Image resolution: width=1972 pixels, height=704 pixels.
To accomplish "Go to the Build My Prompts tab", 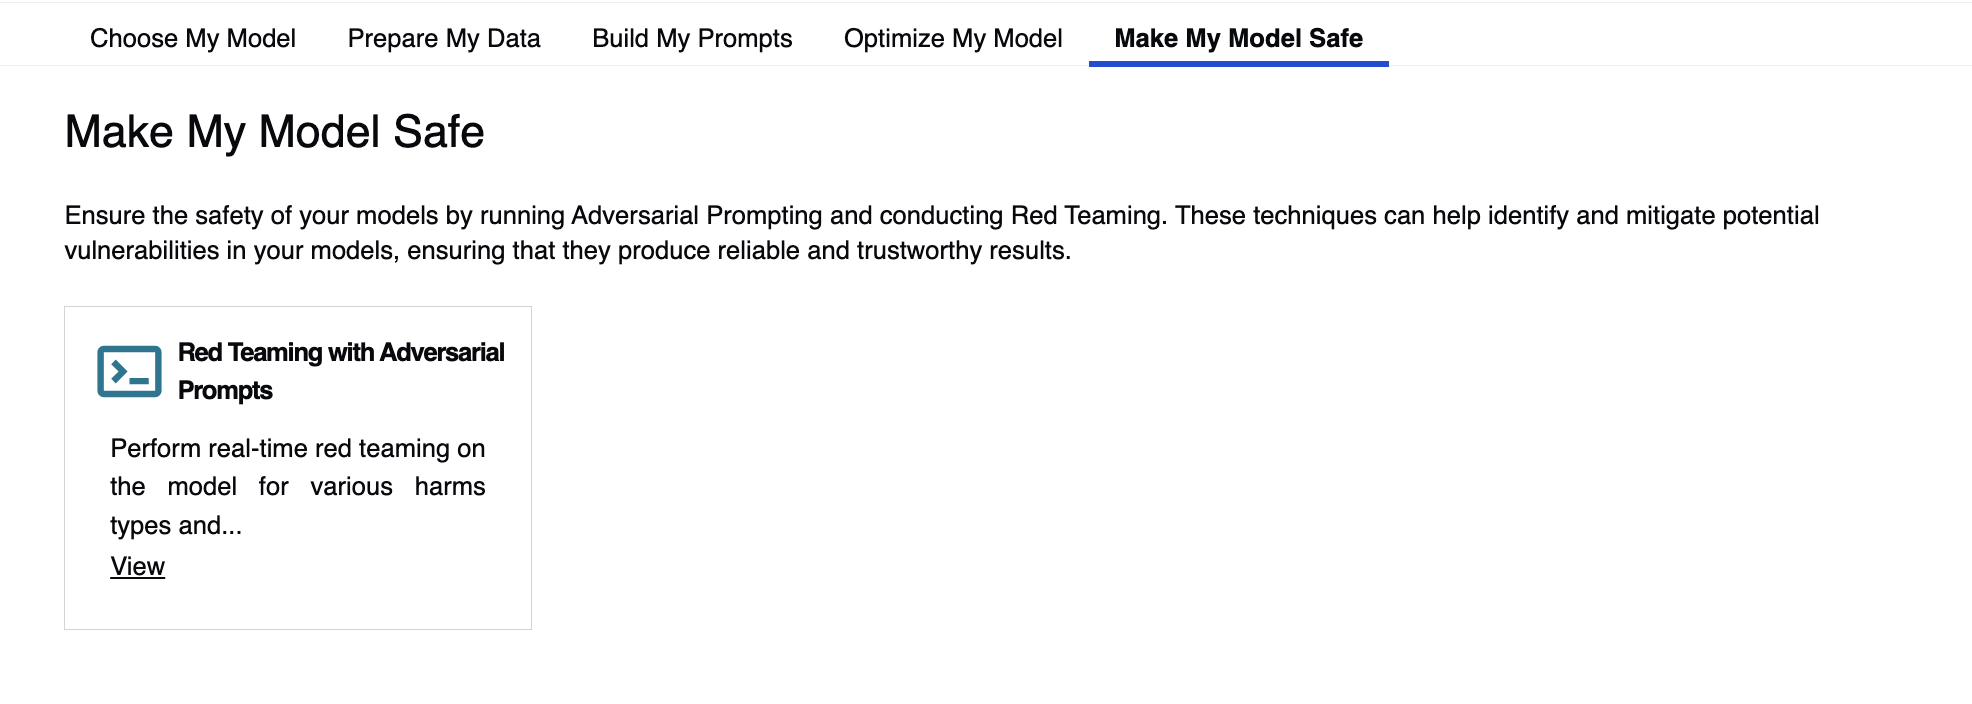I will coord(692,38).
